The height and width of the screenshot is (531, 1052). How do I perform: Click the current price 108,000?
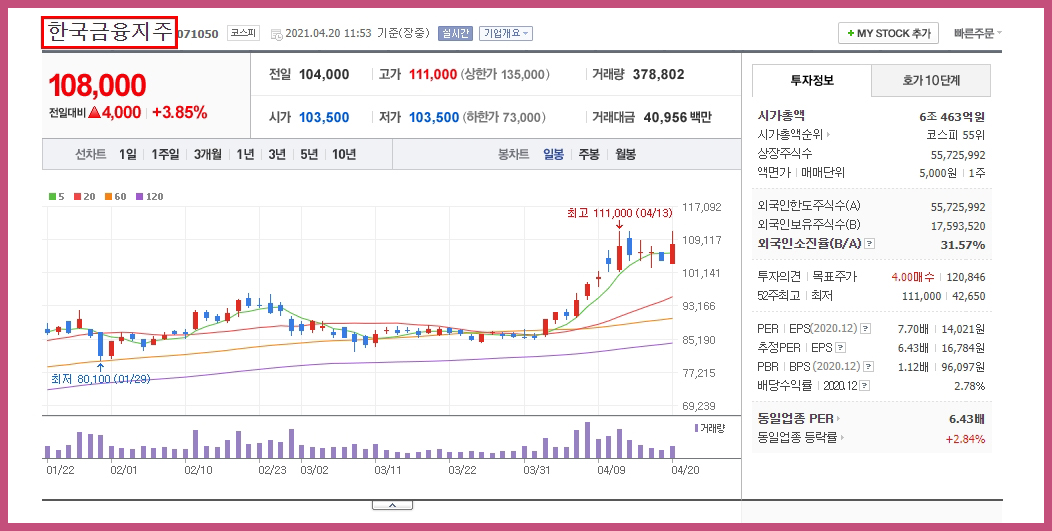click(97, 85)
